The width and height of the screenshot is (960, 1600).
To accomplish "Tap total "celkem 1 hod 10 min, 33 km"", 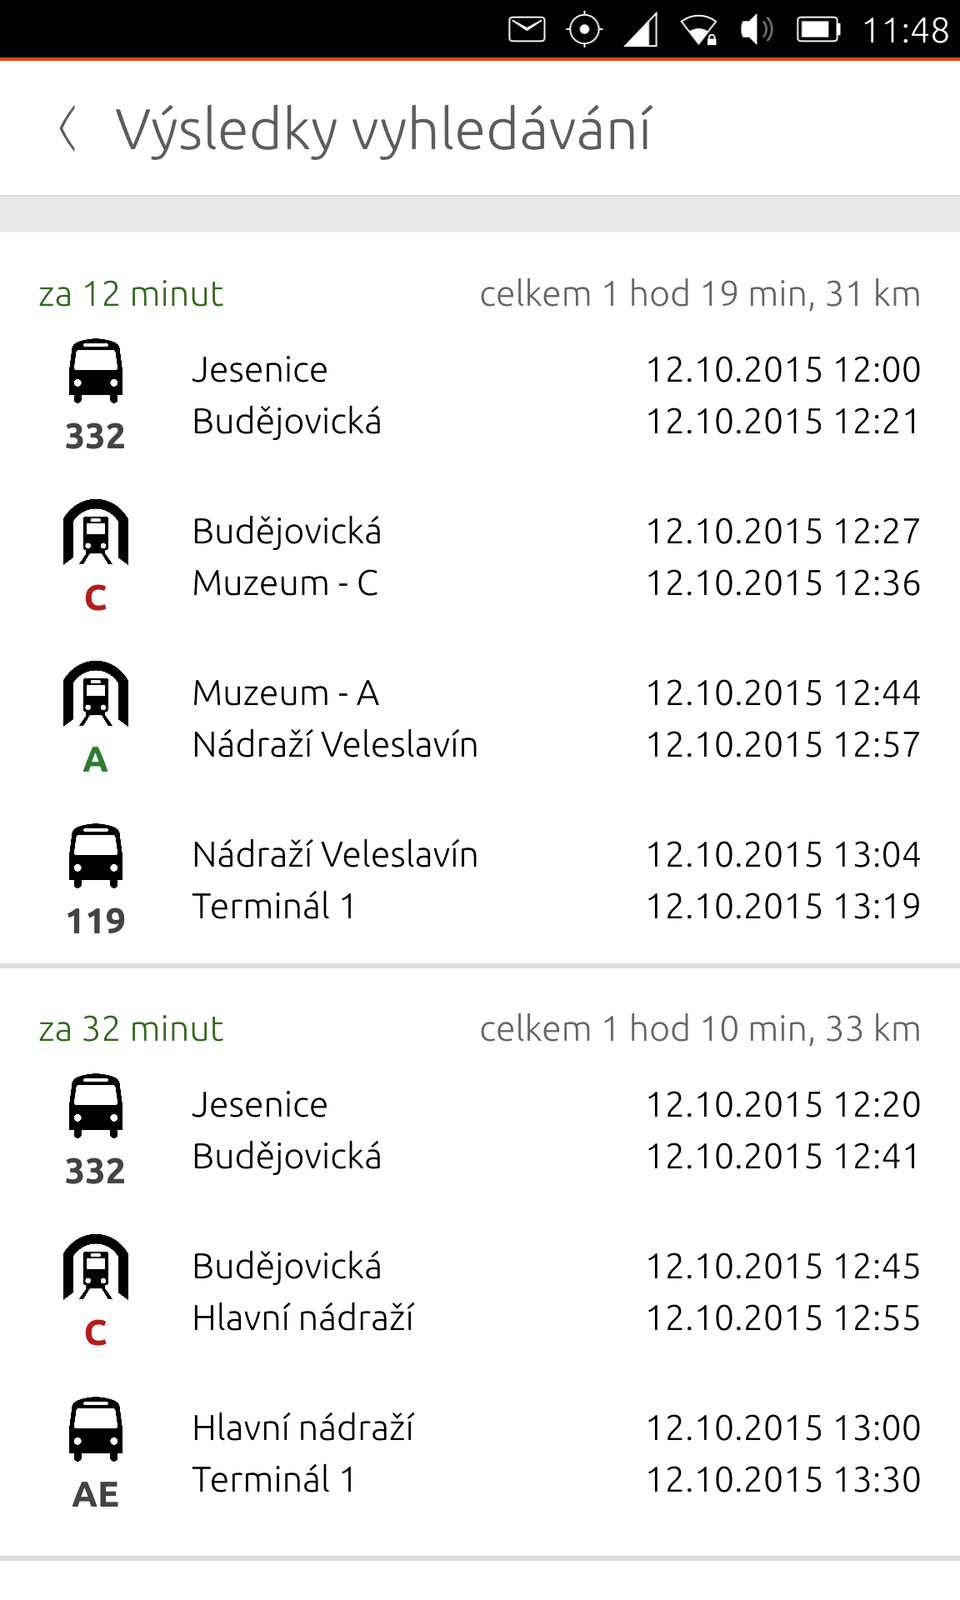I will click(700, 1029).
